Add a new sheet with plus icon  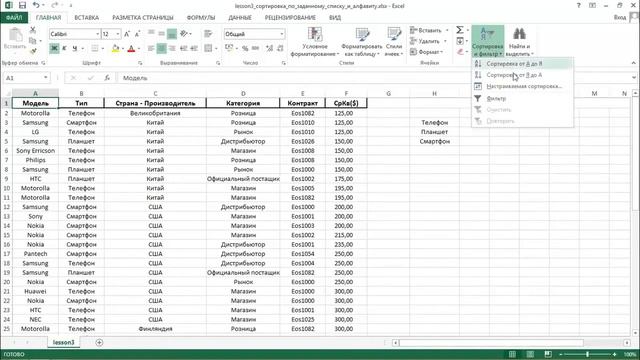(99, 342)
